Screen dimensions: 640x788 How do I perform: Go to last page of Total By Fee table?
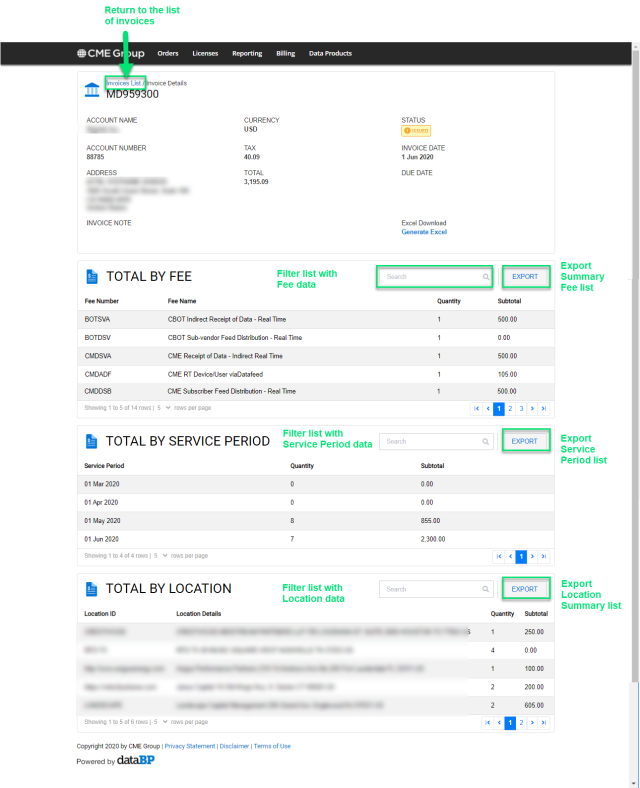point(543,409)
